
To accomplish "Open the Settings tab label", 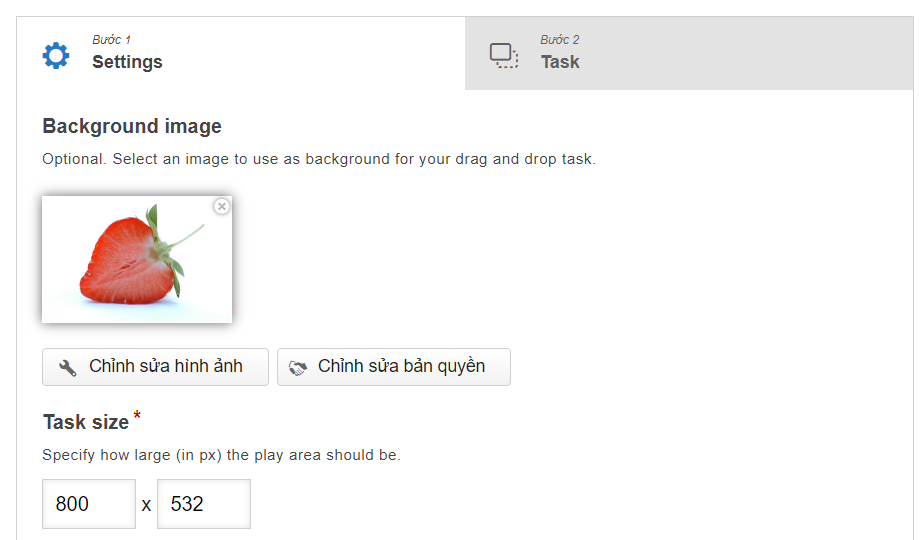I will click(127, 62).
